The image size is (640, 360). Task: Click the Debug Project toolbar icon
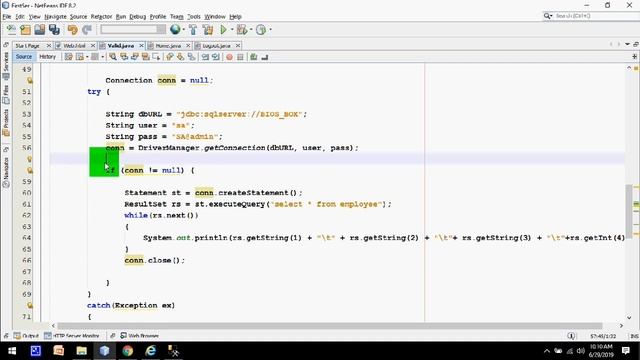pos(242,29)
